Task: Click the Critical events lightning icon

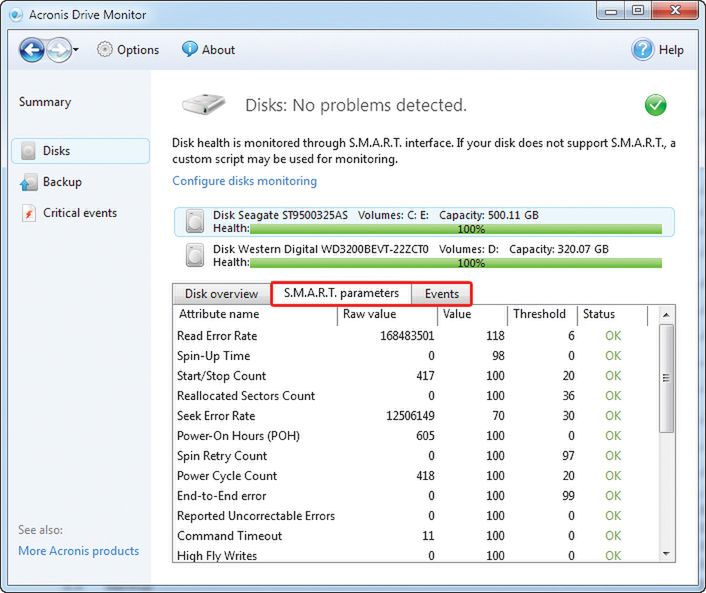Action: [x=28, y=213]
